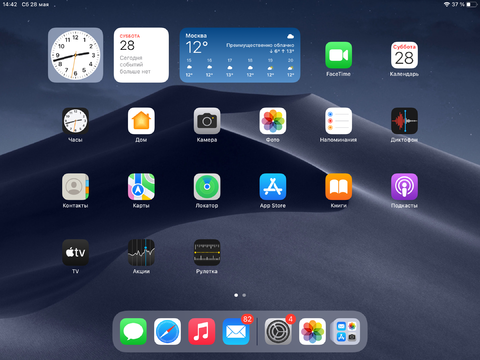Launch the Рулетка measure app

click(207, 252)
